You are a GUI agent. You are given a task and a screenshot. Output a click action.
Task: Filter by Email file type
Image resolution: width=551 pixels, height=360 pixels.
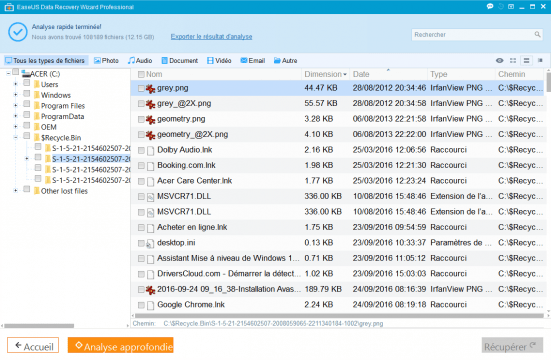(x=253, y=60)
